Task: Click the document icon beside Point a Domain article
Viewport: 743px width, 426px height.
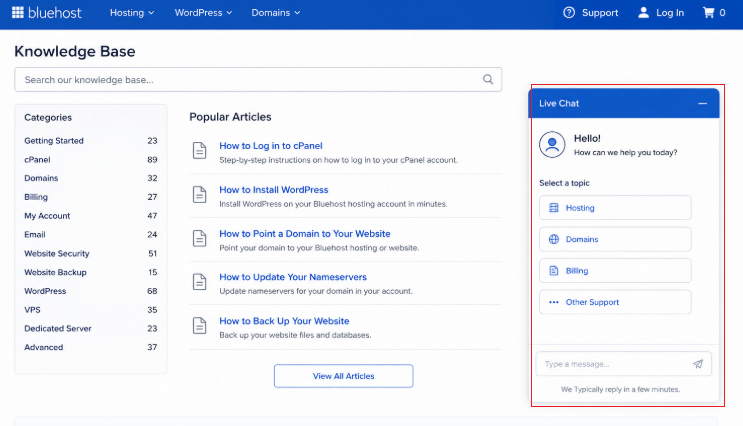Action: click(199, 238)
